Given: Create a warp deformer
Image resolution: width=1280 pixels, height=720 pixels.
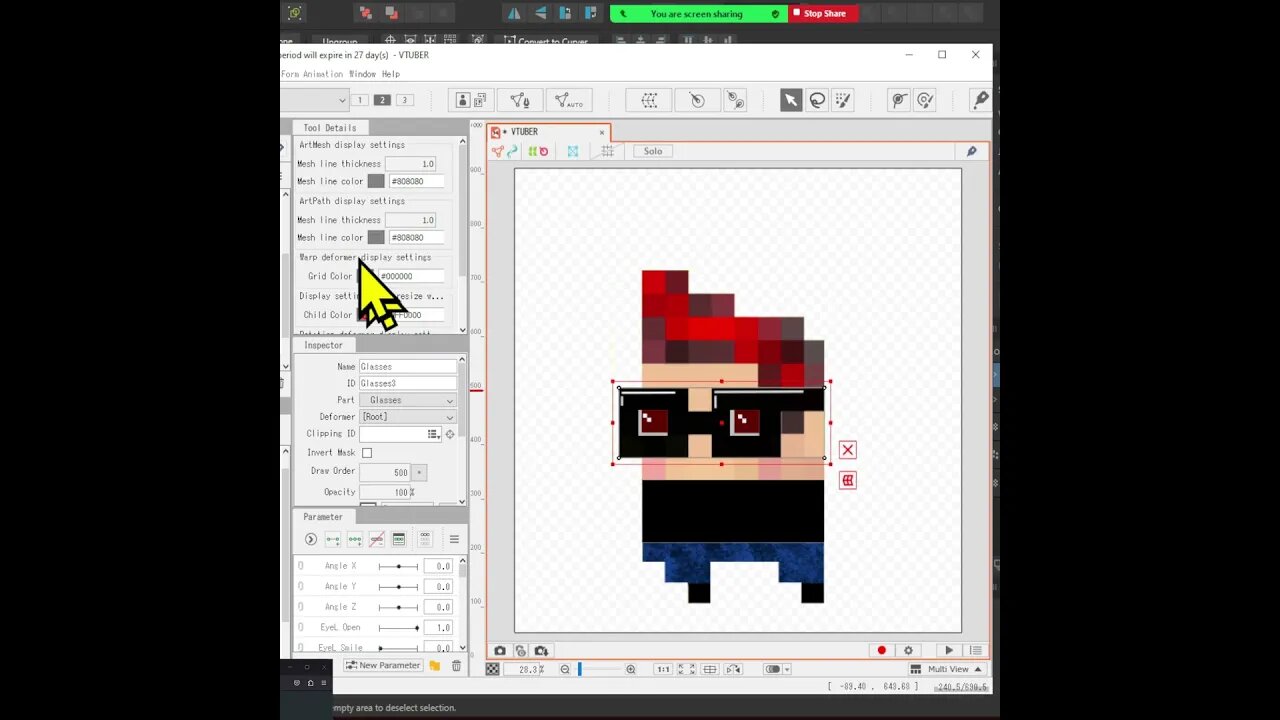Looking at the screenshot, I should coord(649,100).
